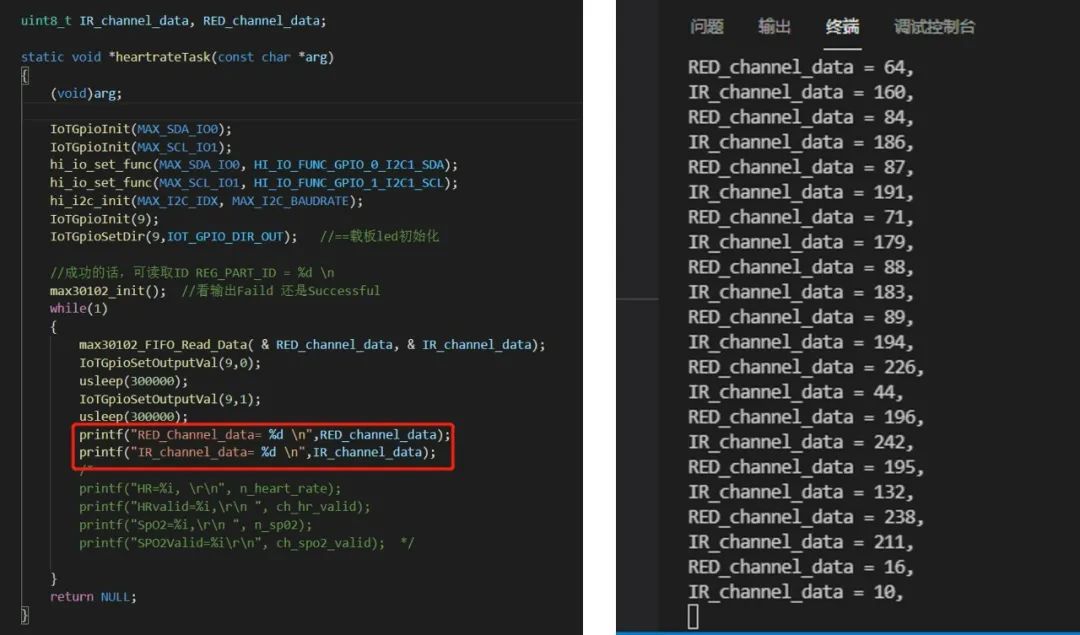Click terminal line 'IR_channel_data = 183,'
Viewport: 1080px width, 635px height.
(800, 292)
